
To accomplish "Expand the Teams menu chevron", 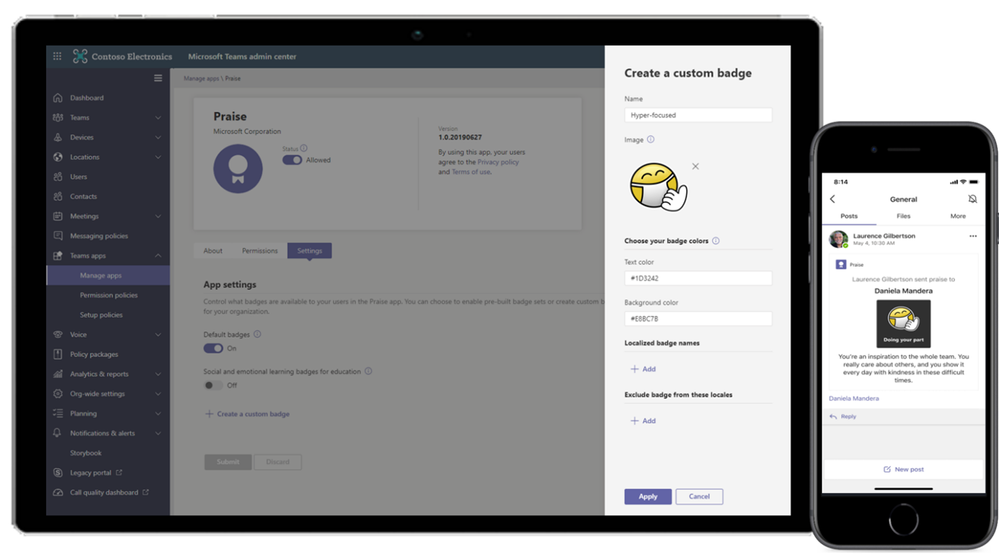I will coord(158,117).
